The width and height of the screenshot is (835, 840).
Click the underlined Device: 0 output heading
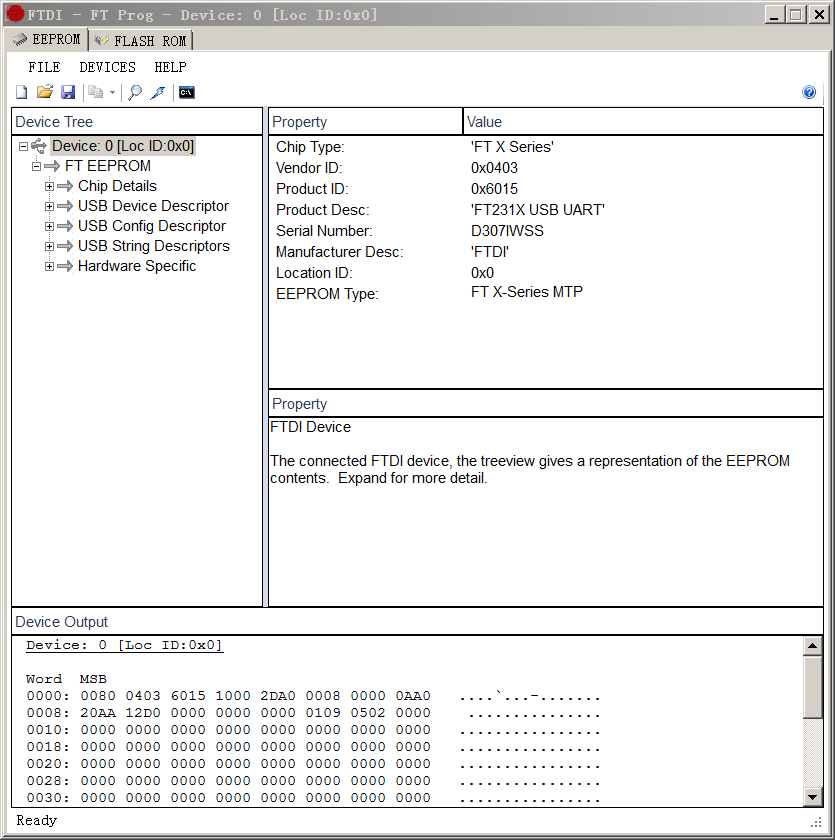click(124, 645)
